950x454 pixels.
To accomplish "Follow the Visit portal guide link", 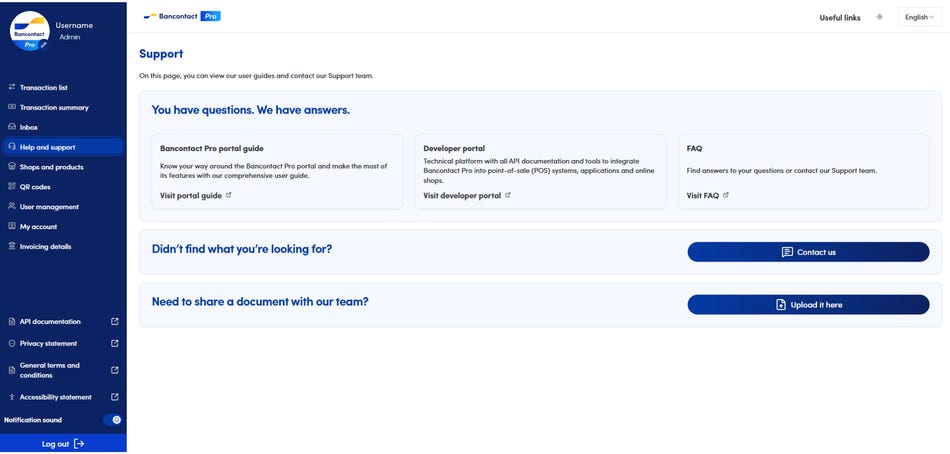I will point(191,196).
